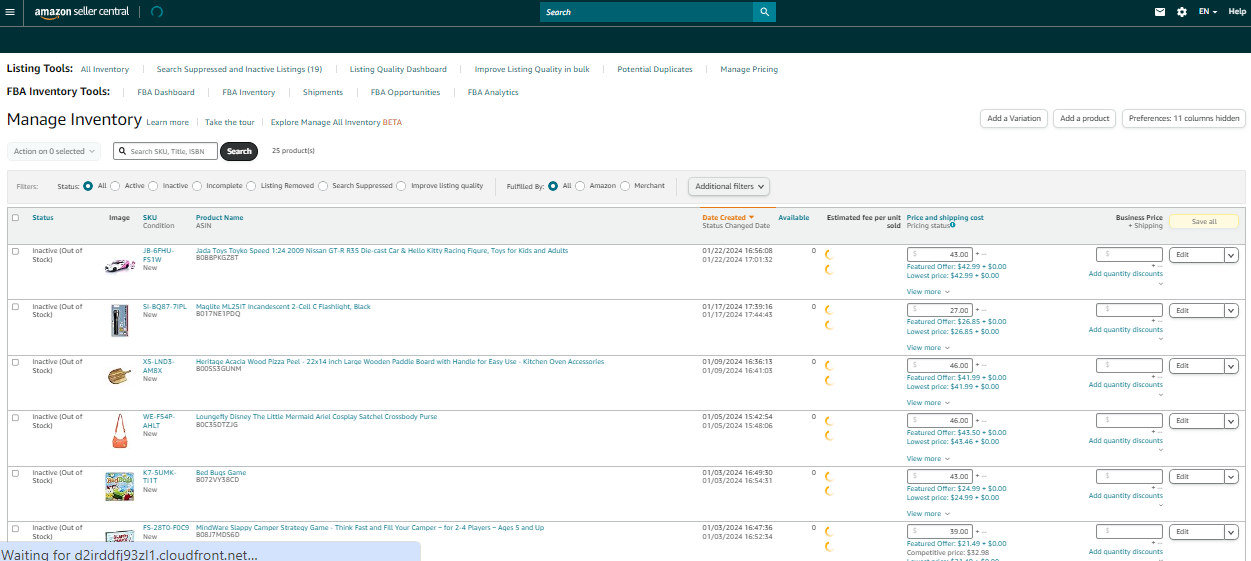The width and height of the screenshot is (1251, 561).
Task: Open the Learn more link
Action: 167,122
